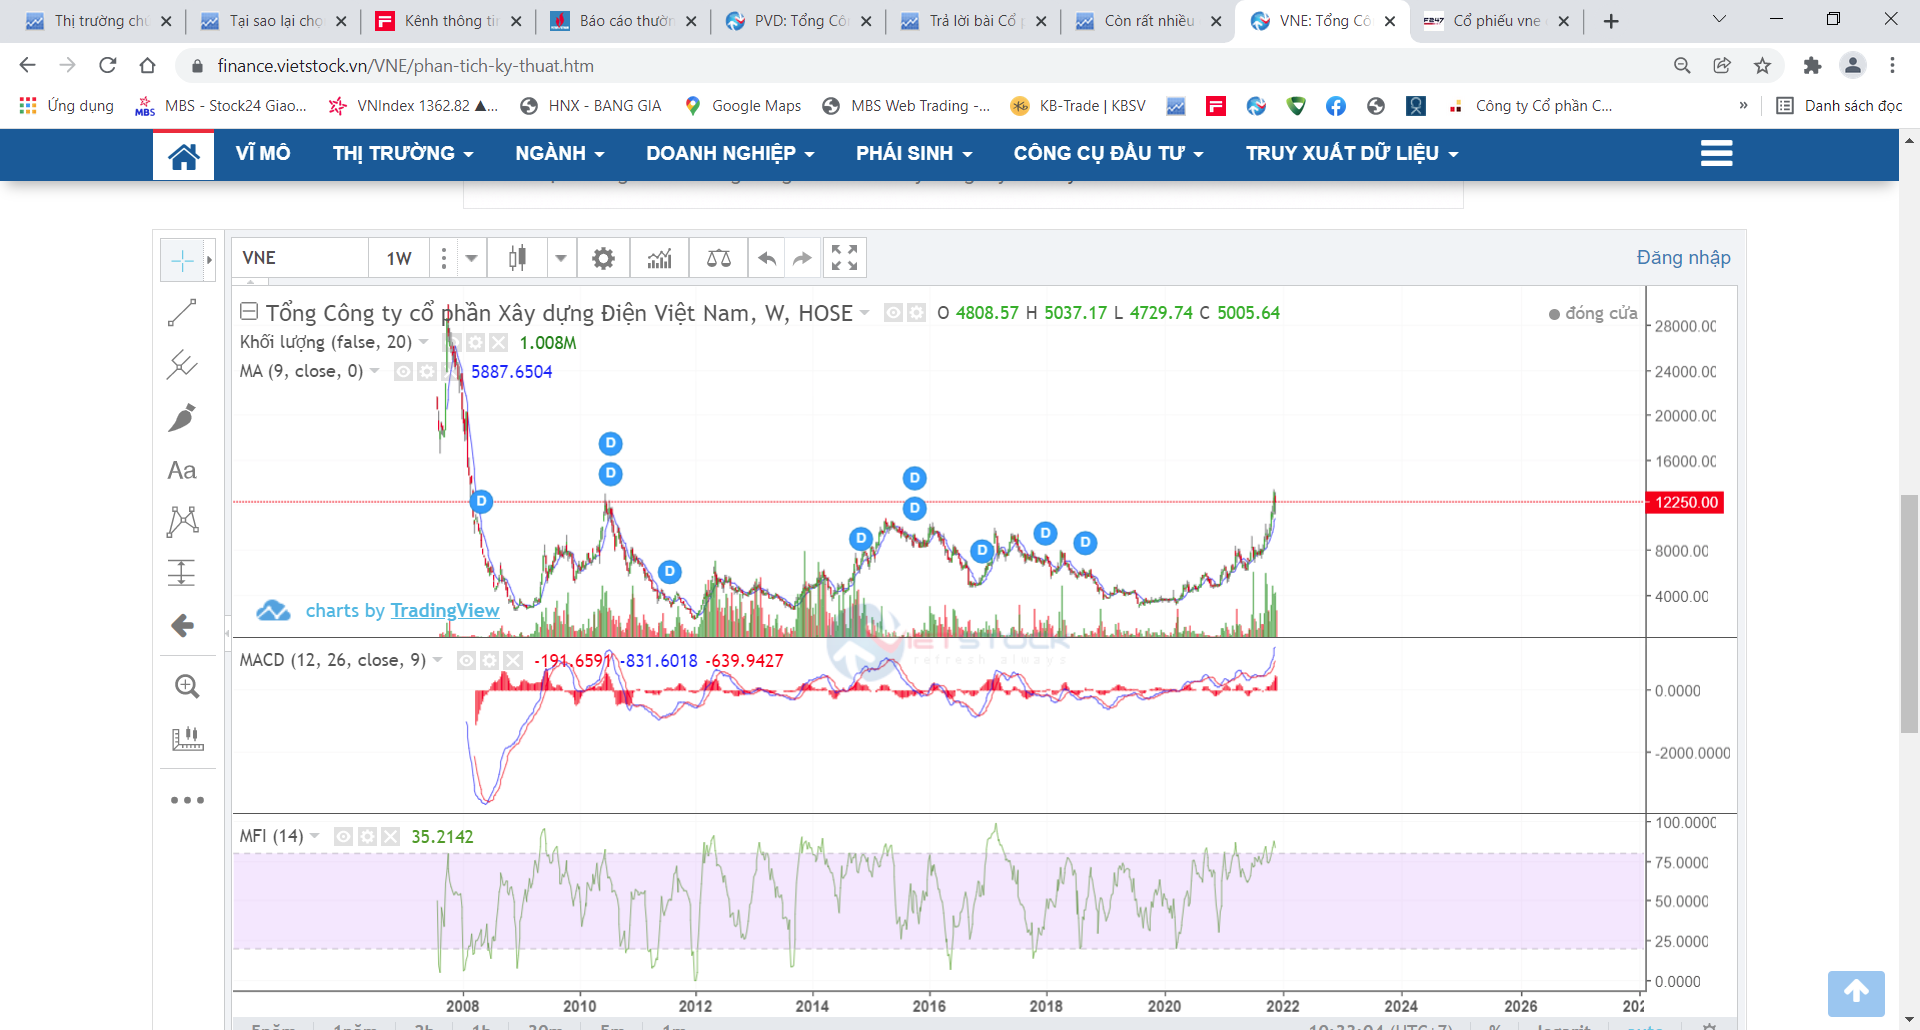Click the compare symbols scale icon
The height and width of the screenshot is (1030, 1920).
point(719,258)
